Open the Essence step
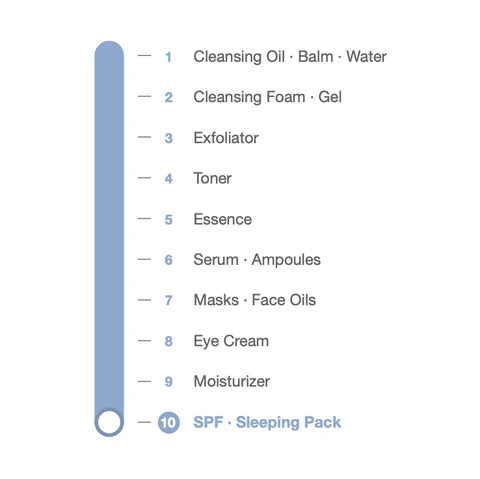 223,219
